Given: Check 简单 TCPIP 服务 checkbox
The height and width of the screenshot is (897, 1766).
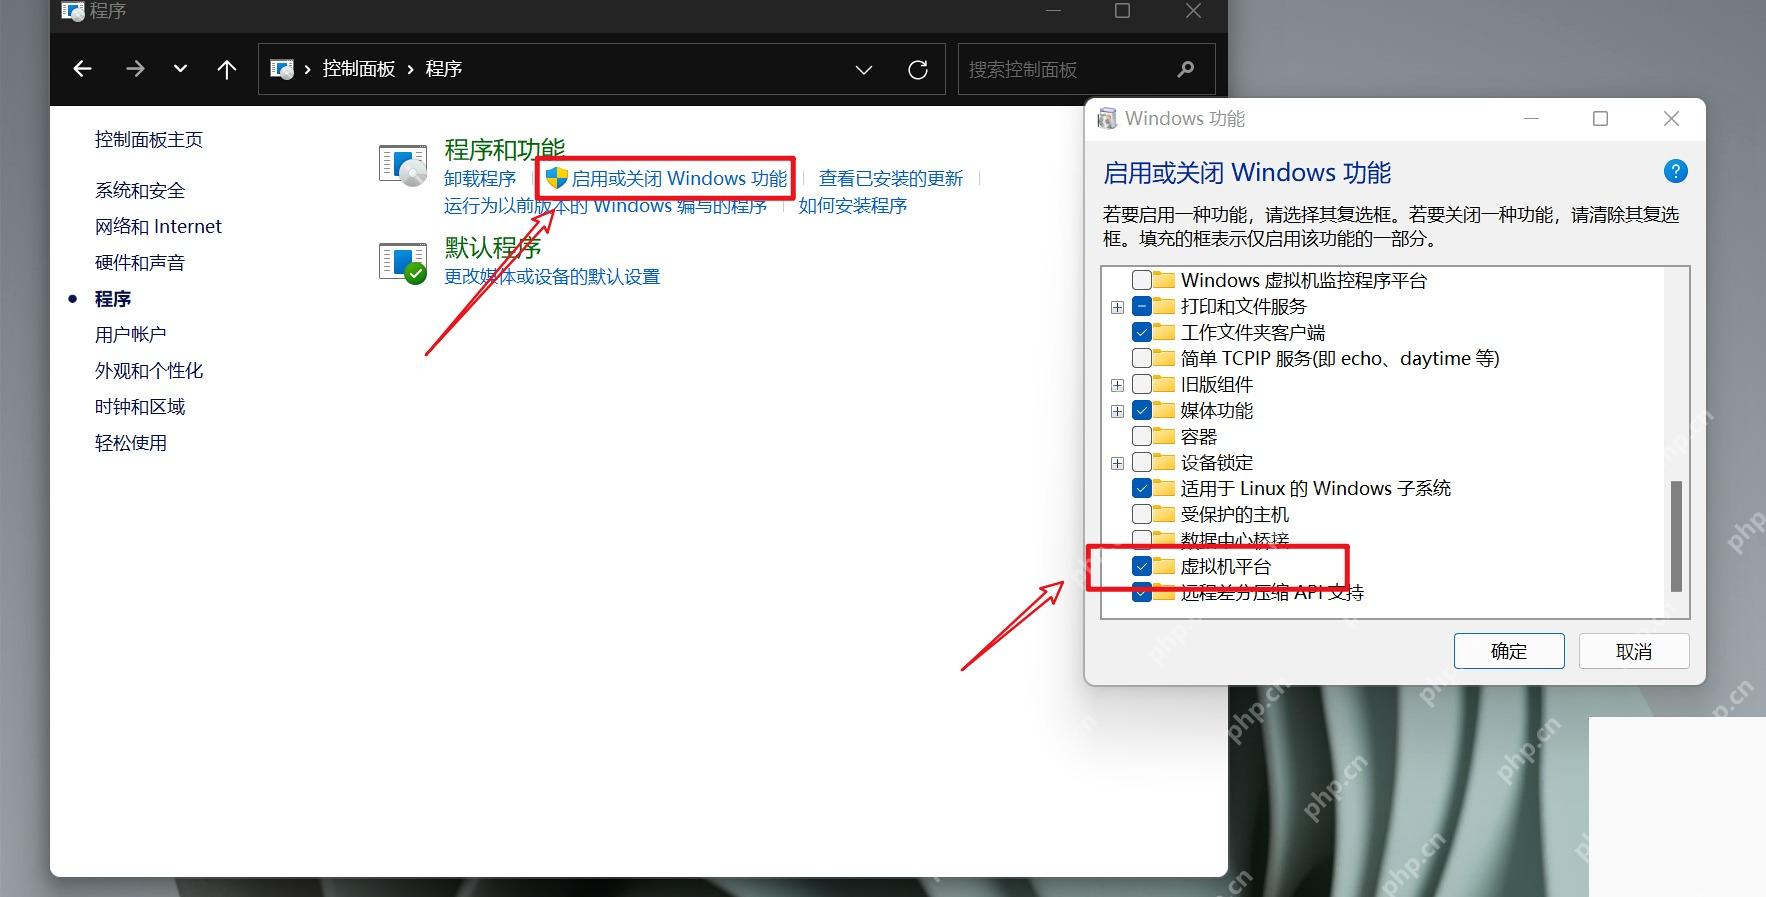Looking at the screenshot, I should (1141, 358).
